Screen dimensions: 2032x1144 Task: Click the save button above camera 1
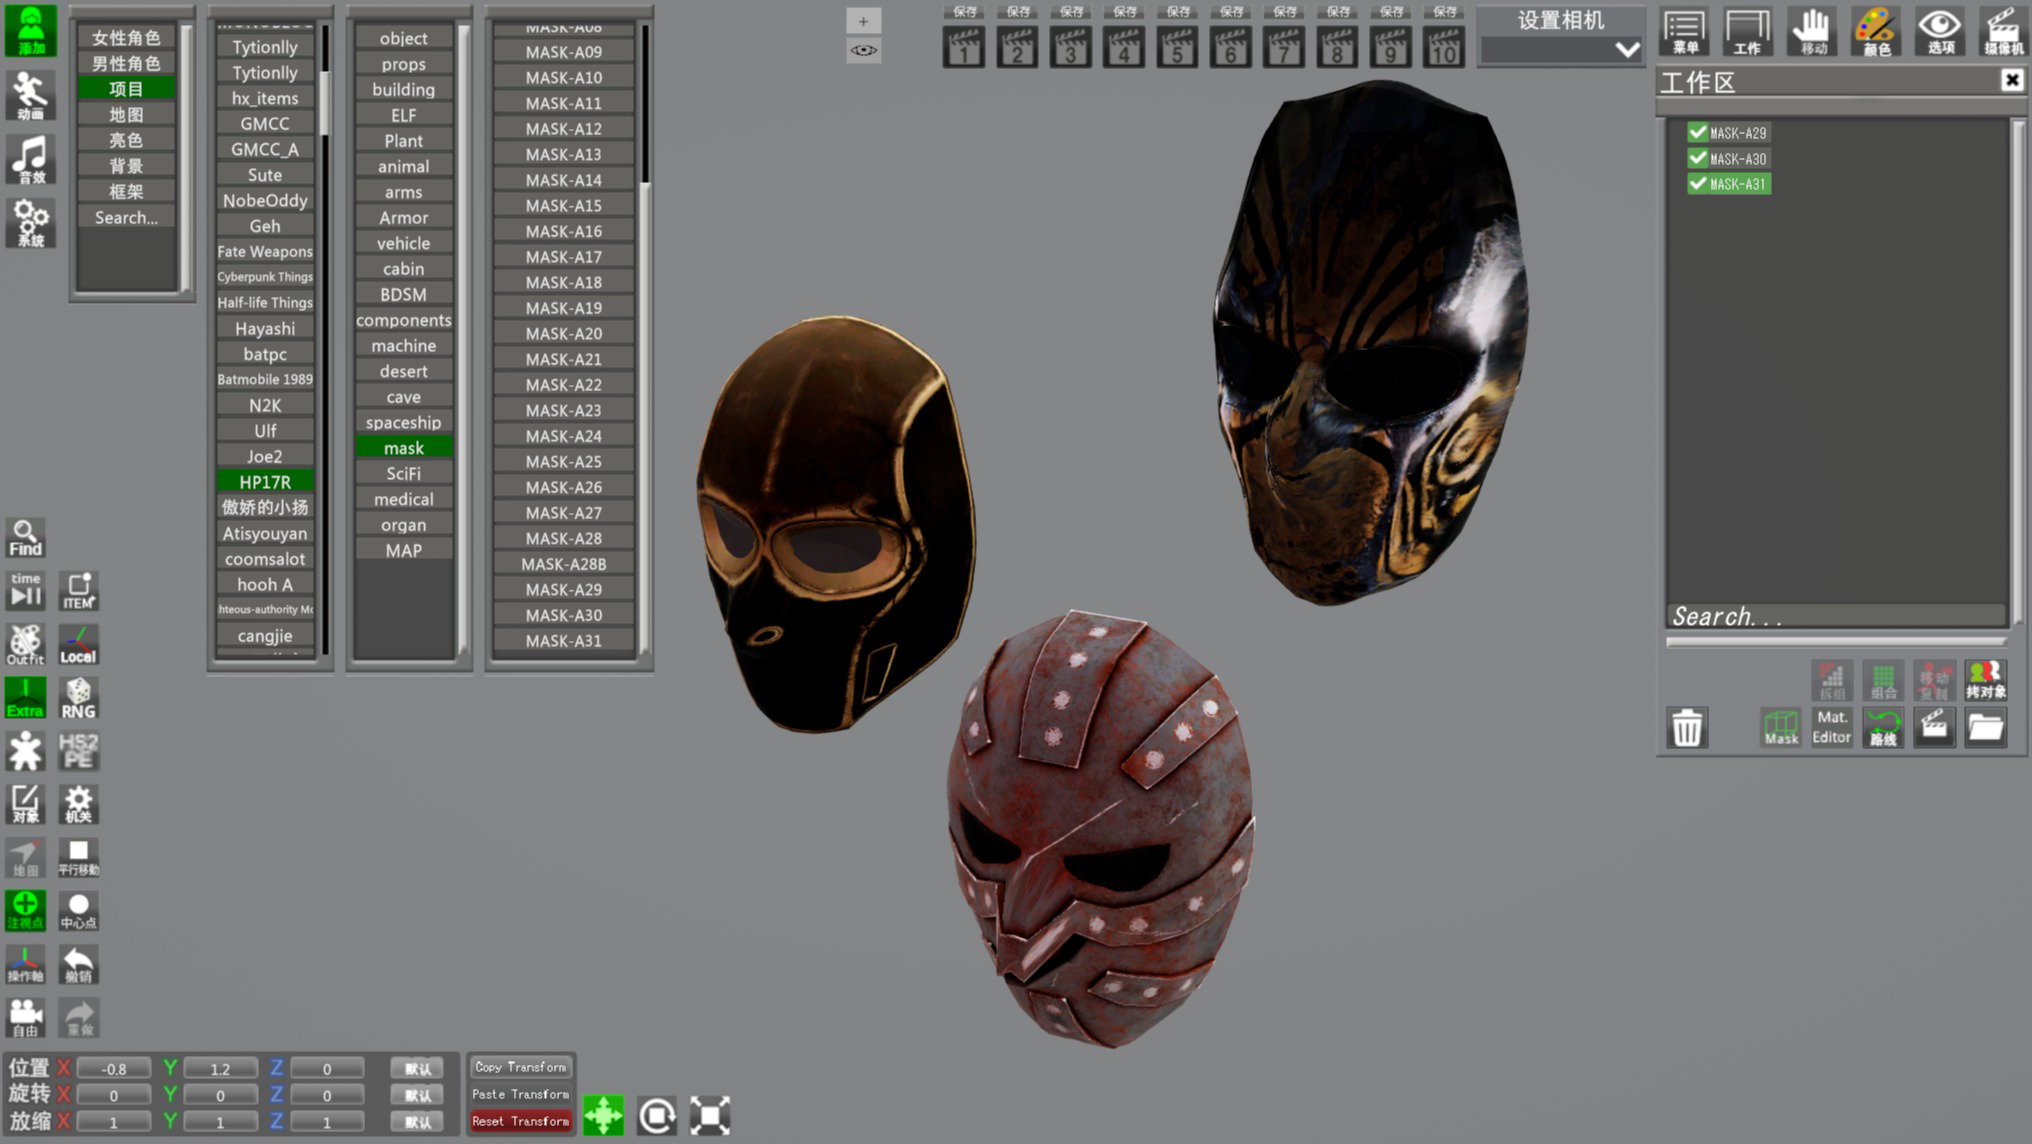click(x=964, y=12)
